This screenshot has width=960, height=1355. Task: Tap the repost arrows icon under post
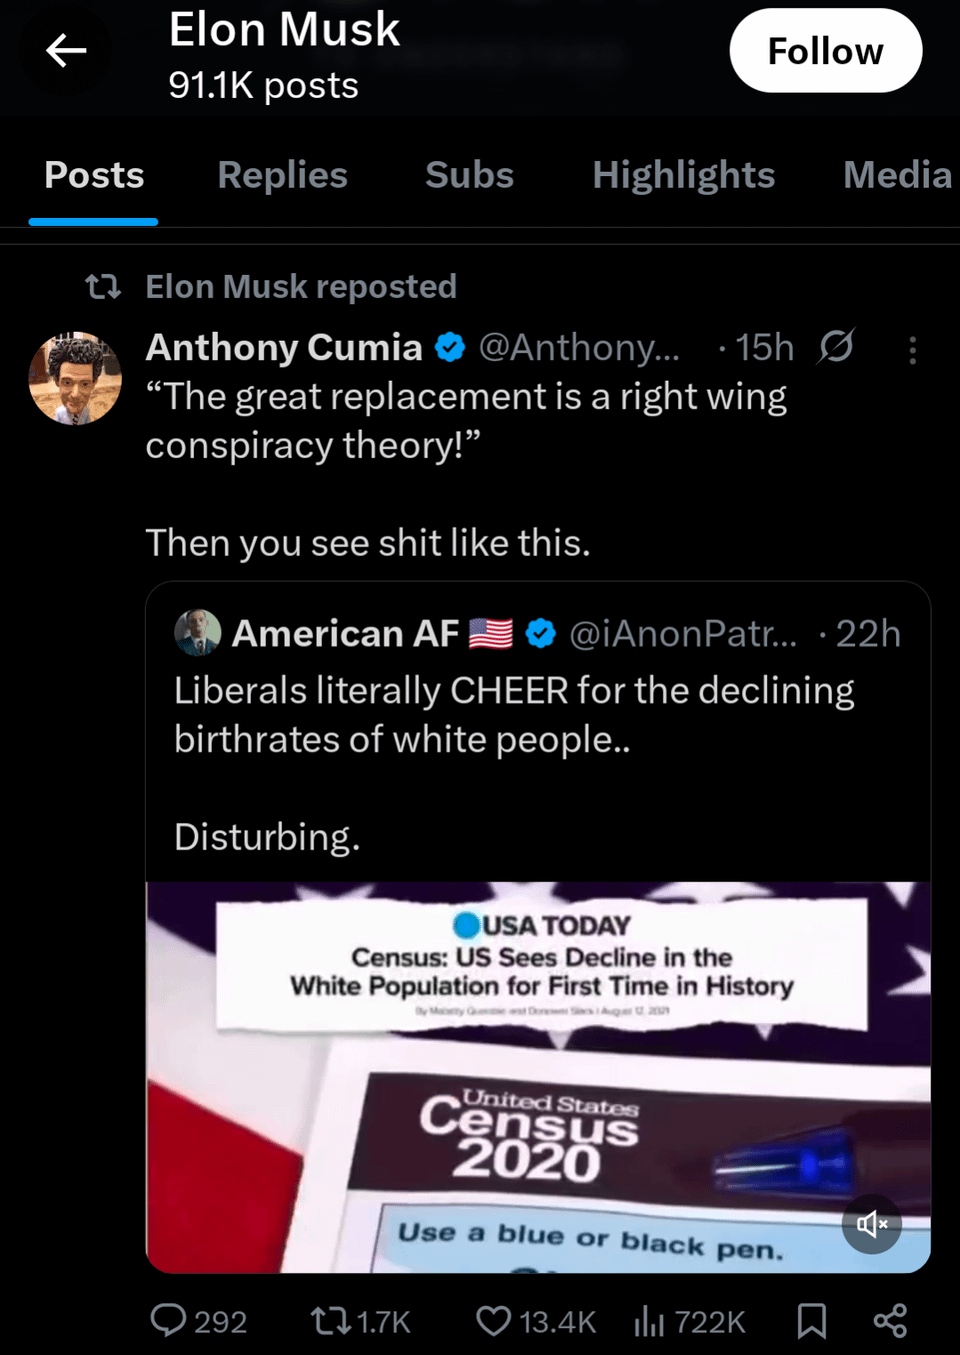pyautogui.click(x=328, y=1321)
